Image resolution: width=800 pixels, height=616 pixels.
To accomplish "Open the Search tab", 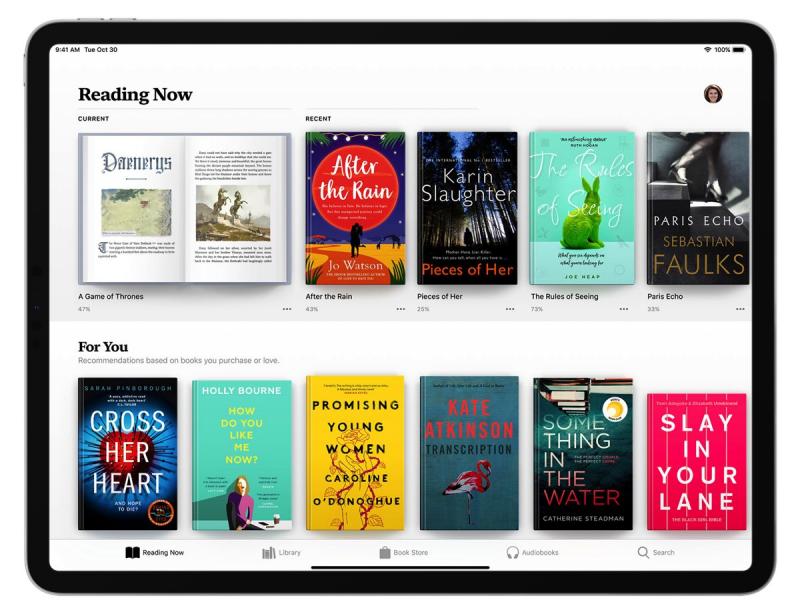I will pyautogui.click(x=656, y=552).
